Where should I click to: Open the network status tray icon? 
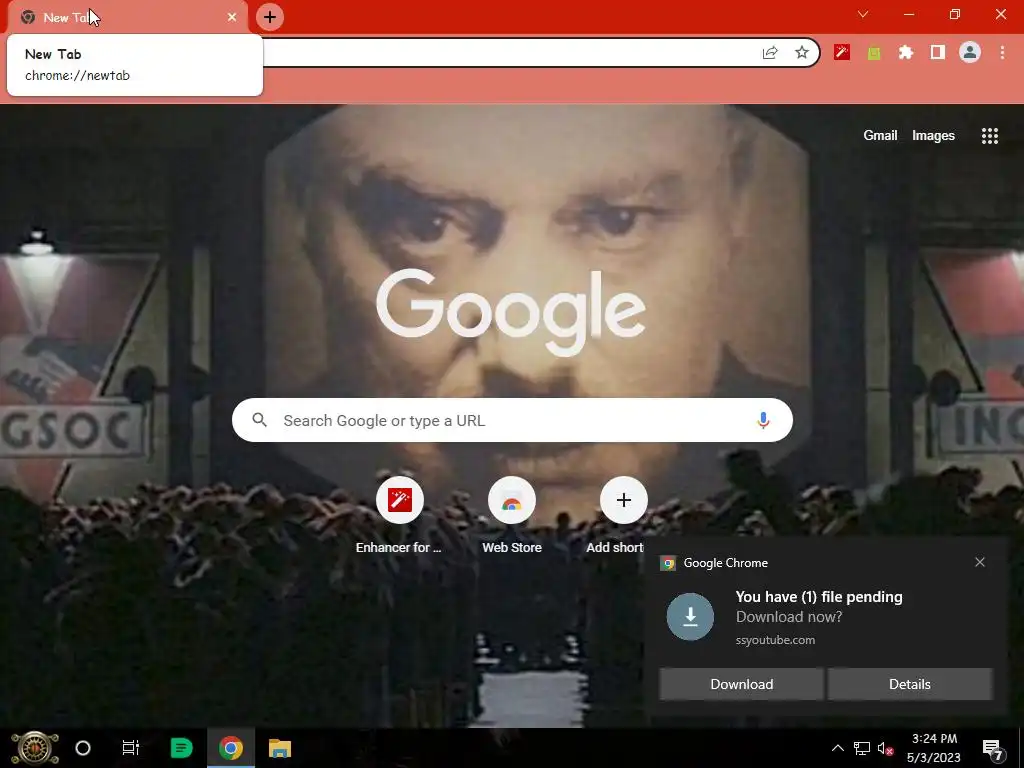click(x=861, y=748)
